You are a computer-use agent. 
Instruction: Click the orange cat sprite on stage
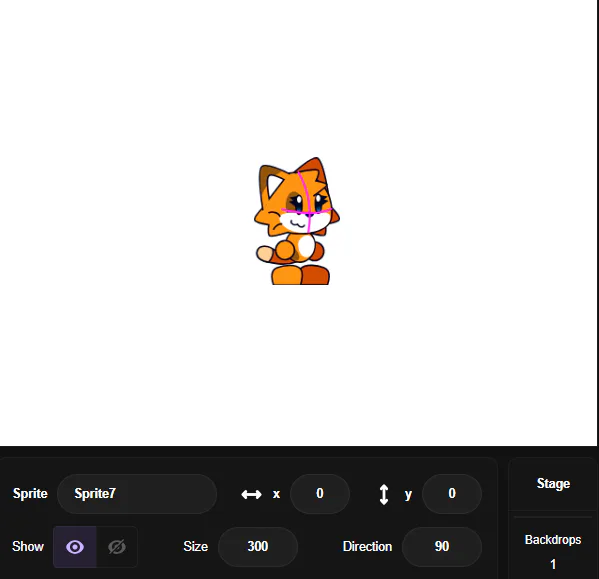[x=297, y=221]
